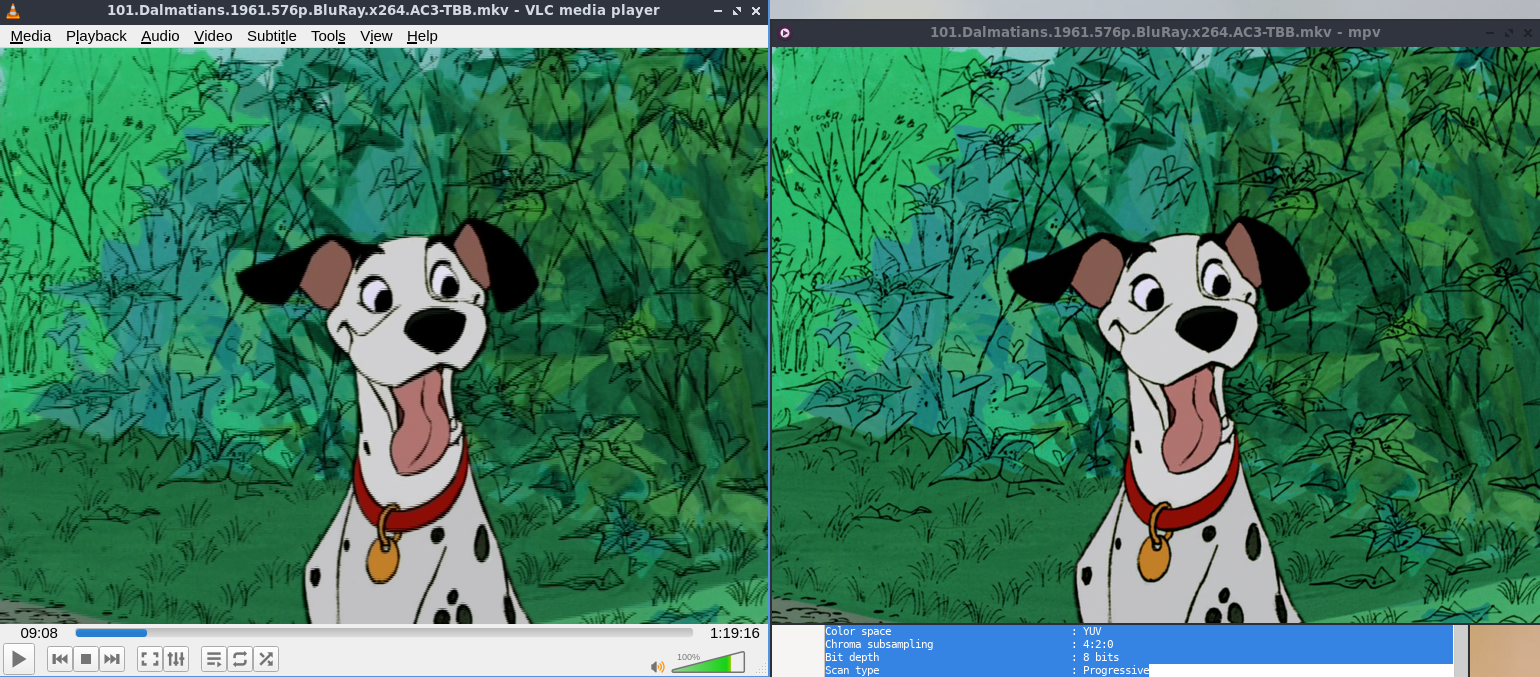The image size is (1540, 677).
Task: Toggle the VLC playlist view
Action: point(214,659)
